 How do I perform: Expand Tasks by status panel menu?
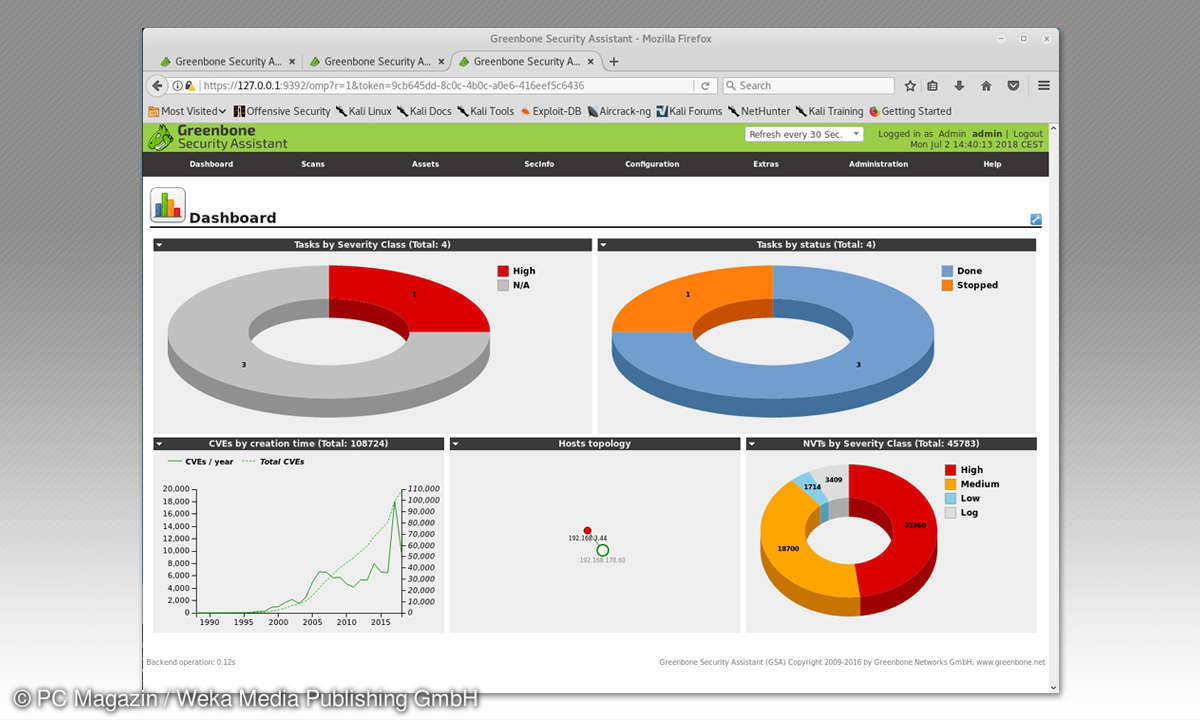604,245
